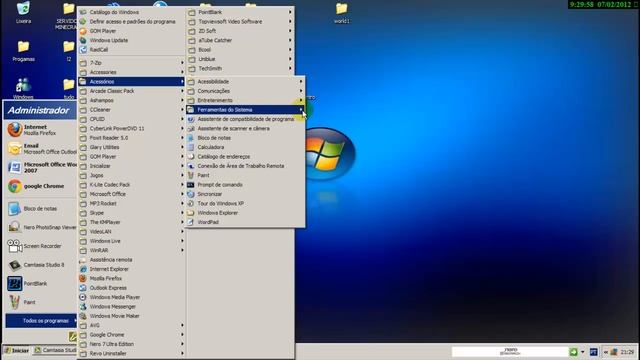Open the MP3 Rocket folder entry

pyautogui.click(x=131, y=204)
